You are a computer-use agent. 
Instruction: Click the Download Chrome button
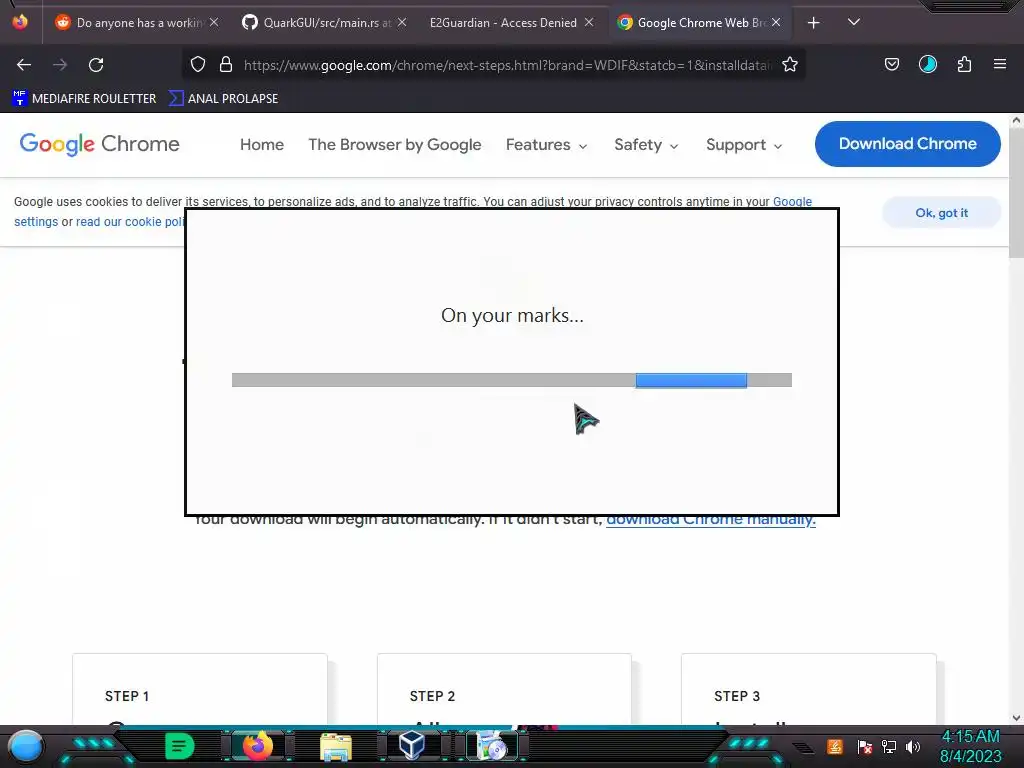coord(907,144)
